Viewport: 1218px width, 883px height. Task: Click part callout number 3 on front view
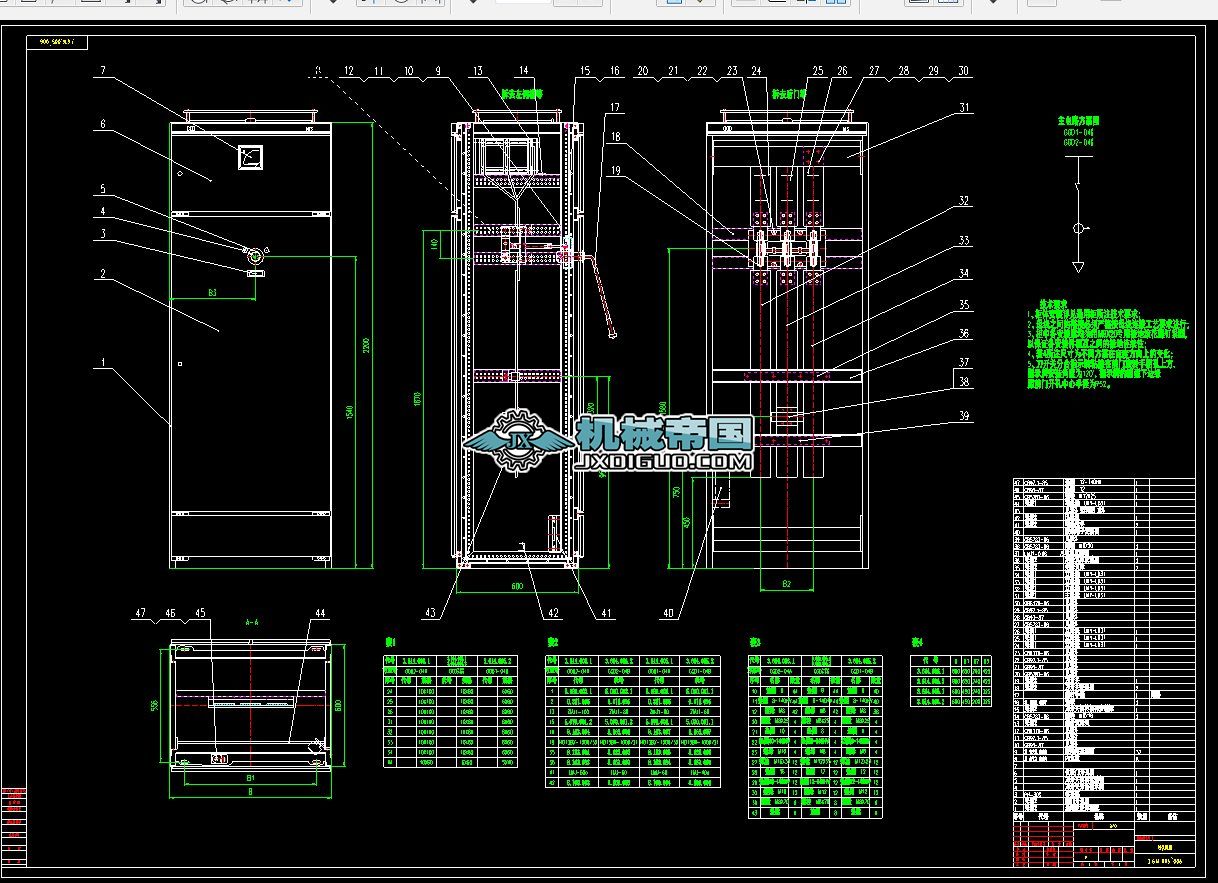pyautogui.click(x=102, y=233)
